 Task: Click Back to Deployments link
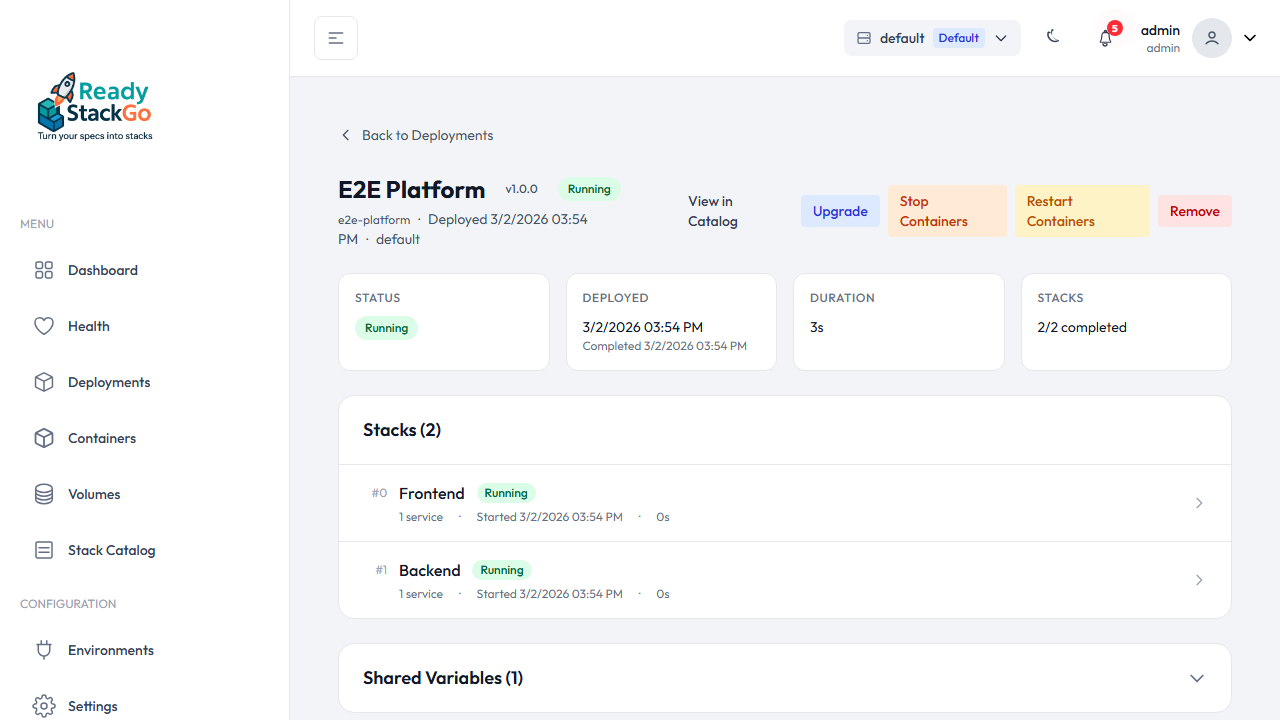click(416, 135)
